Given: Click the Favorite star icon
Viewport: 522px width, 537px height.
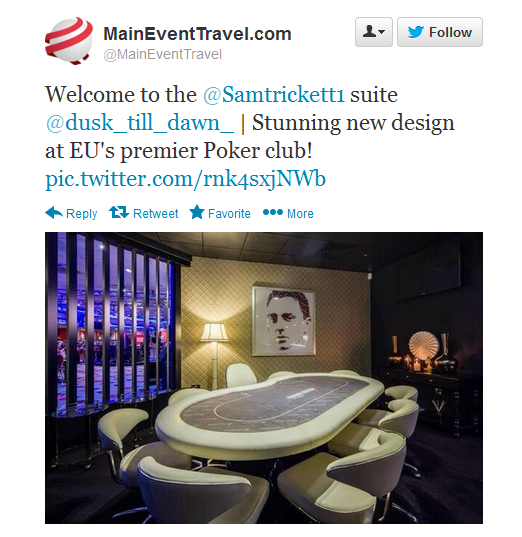Looking at the screenshot, I should coord(197,212).
